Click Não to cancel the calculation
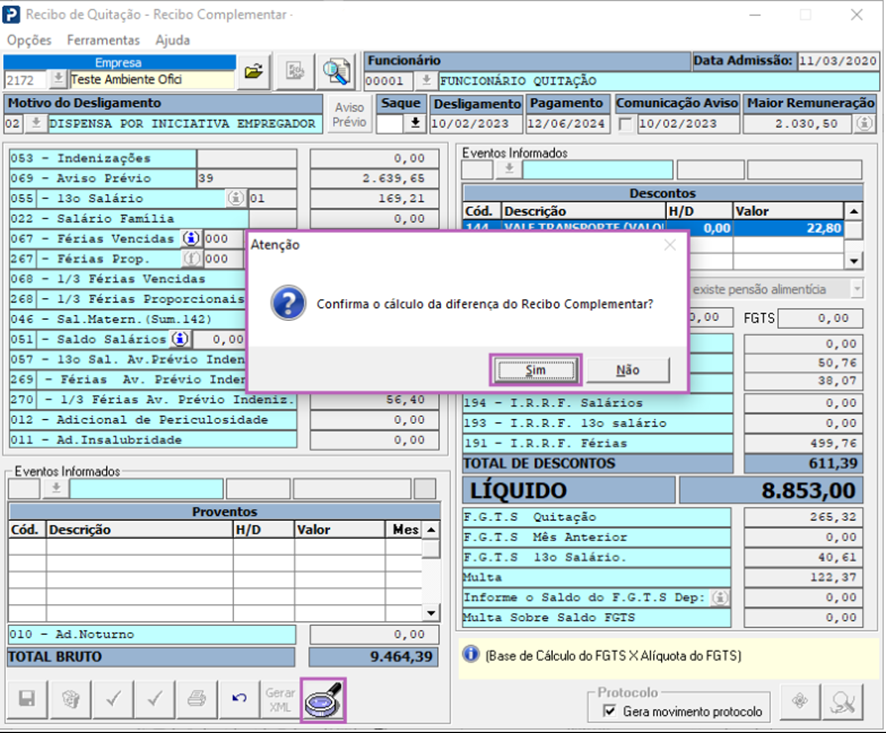This screenshot has width=886, height=733. click(x=627, y=370)
